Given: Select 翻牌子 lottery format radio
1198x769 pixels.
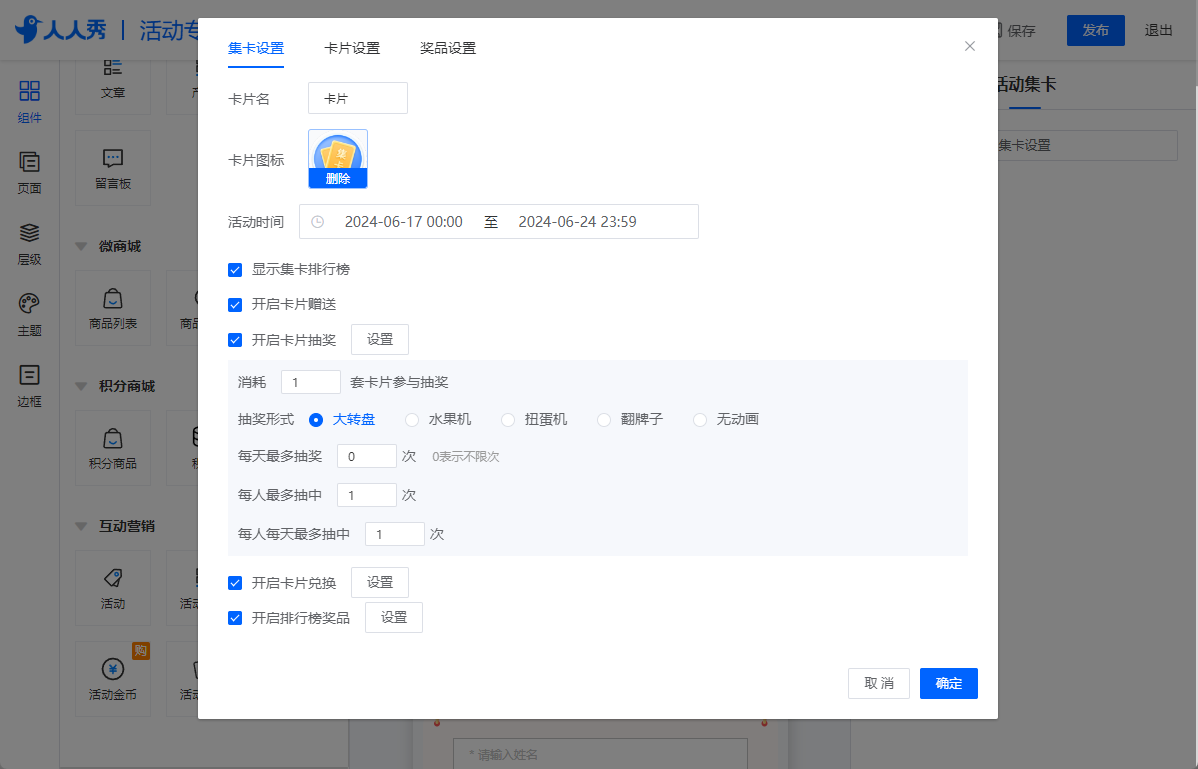Looking at the screenshot, I should tap(604, 419).
